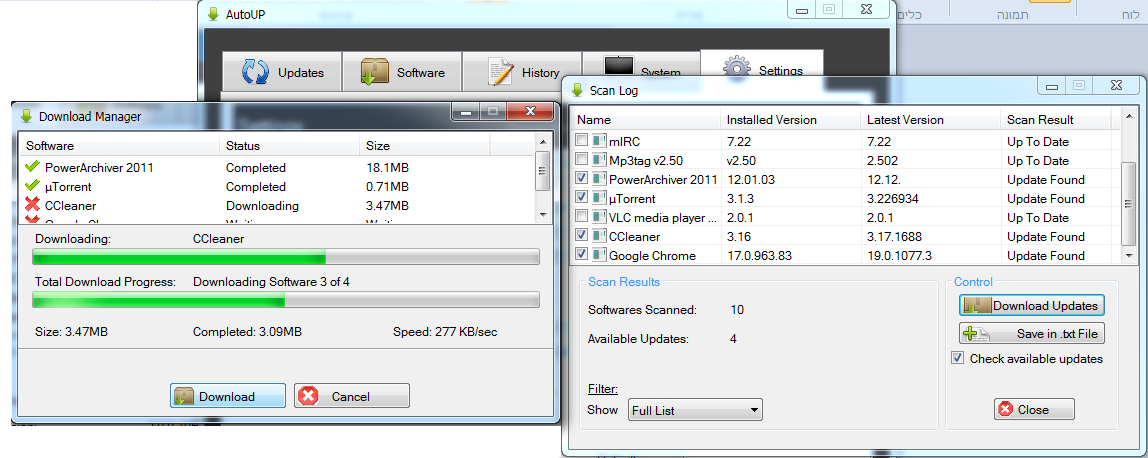Click 'Completed: 3.09MB' status text
Viewport: 1148px width, 458px height.
[x=247, y=331]
